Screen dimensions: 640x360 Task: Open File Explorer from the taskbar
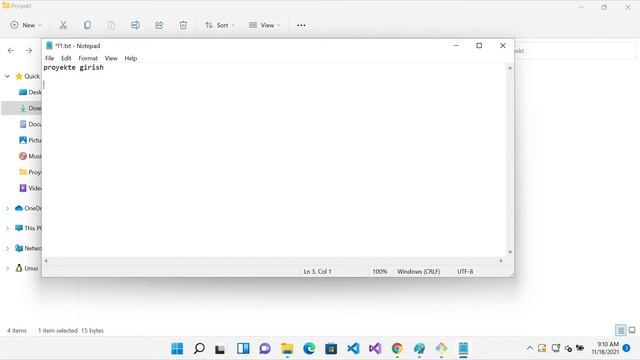(287, 349)
